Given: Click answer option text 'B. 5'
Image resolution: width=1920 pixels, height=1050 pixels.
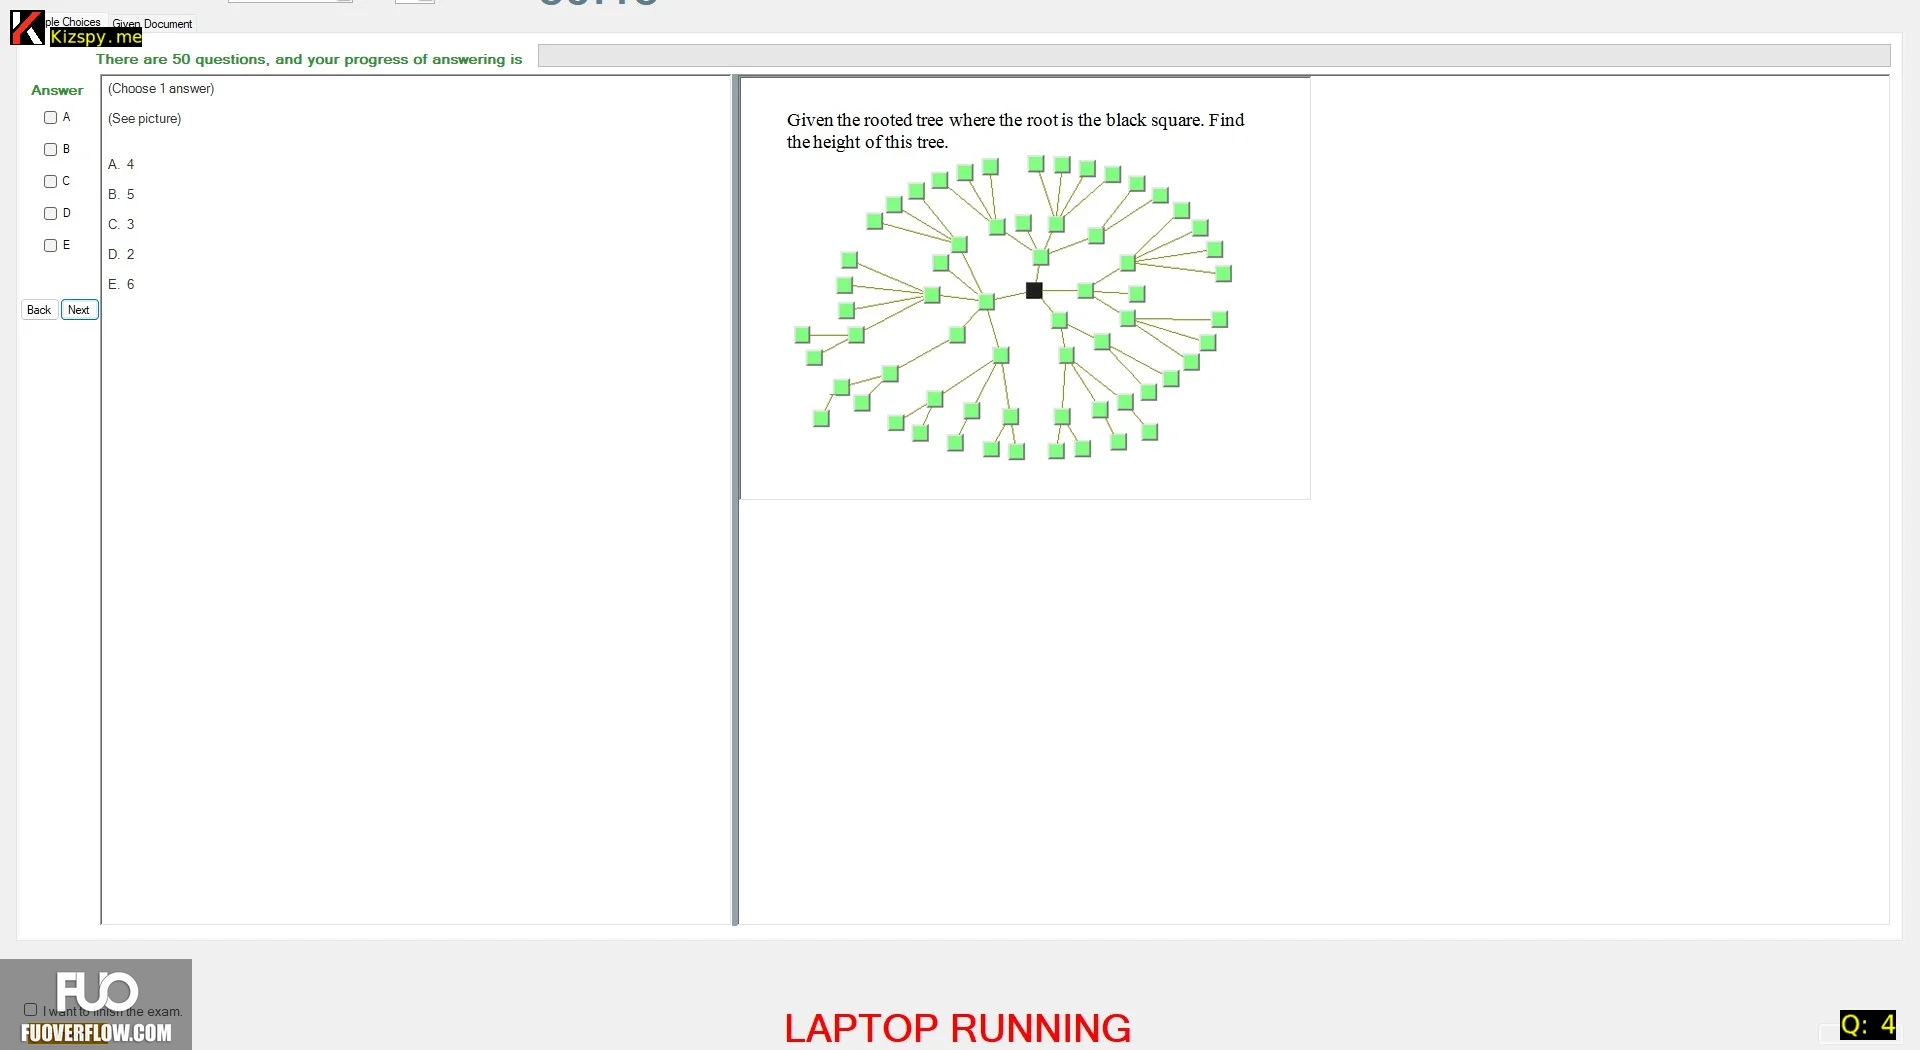Looking at the screenshot, I should 121,194.
